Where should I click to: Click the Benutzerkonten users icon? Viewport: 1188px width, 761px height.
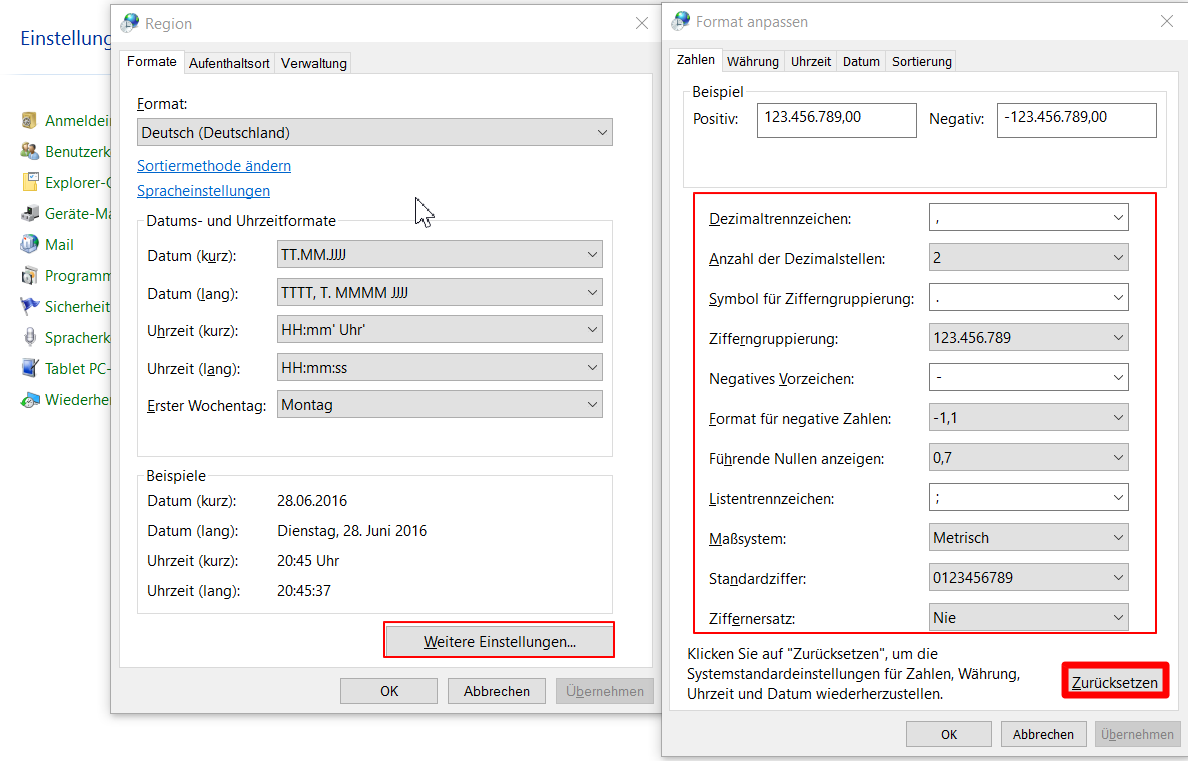pos(30,152)
